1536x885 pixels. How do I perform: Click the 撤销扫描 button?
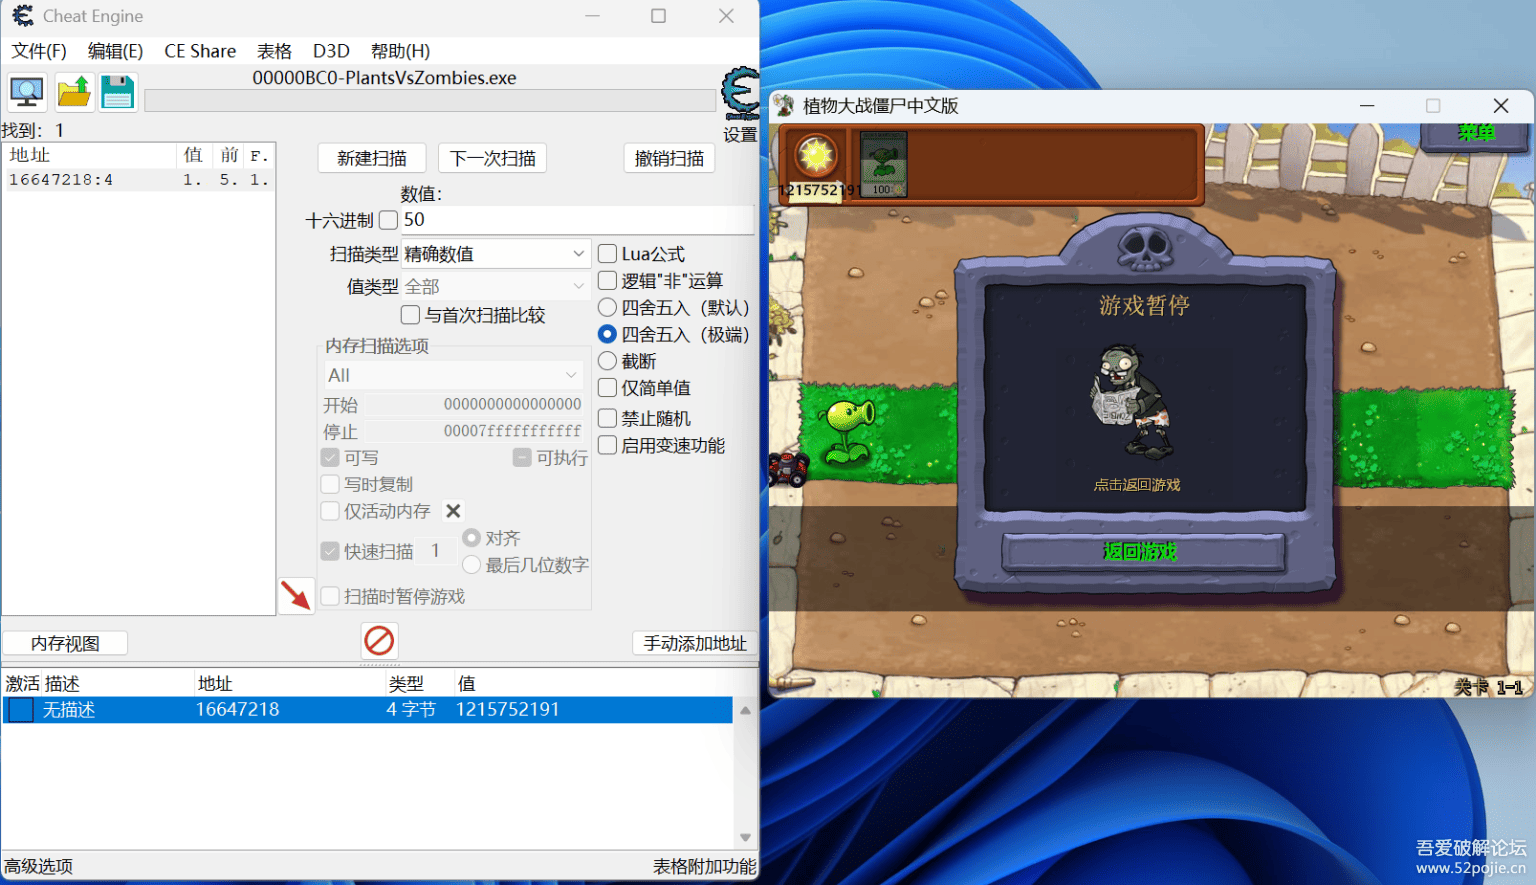coord(669,158)
